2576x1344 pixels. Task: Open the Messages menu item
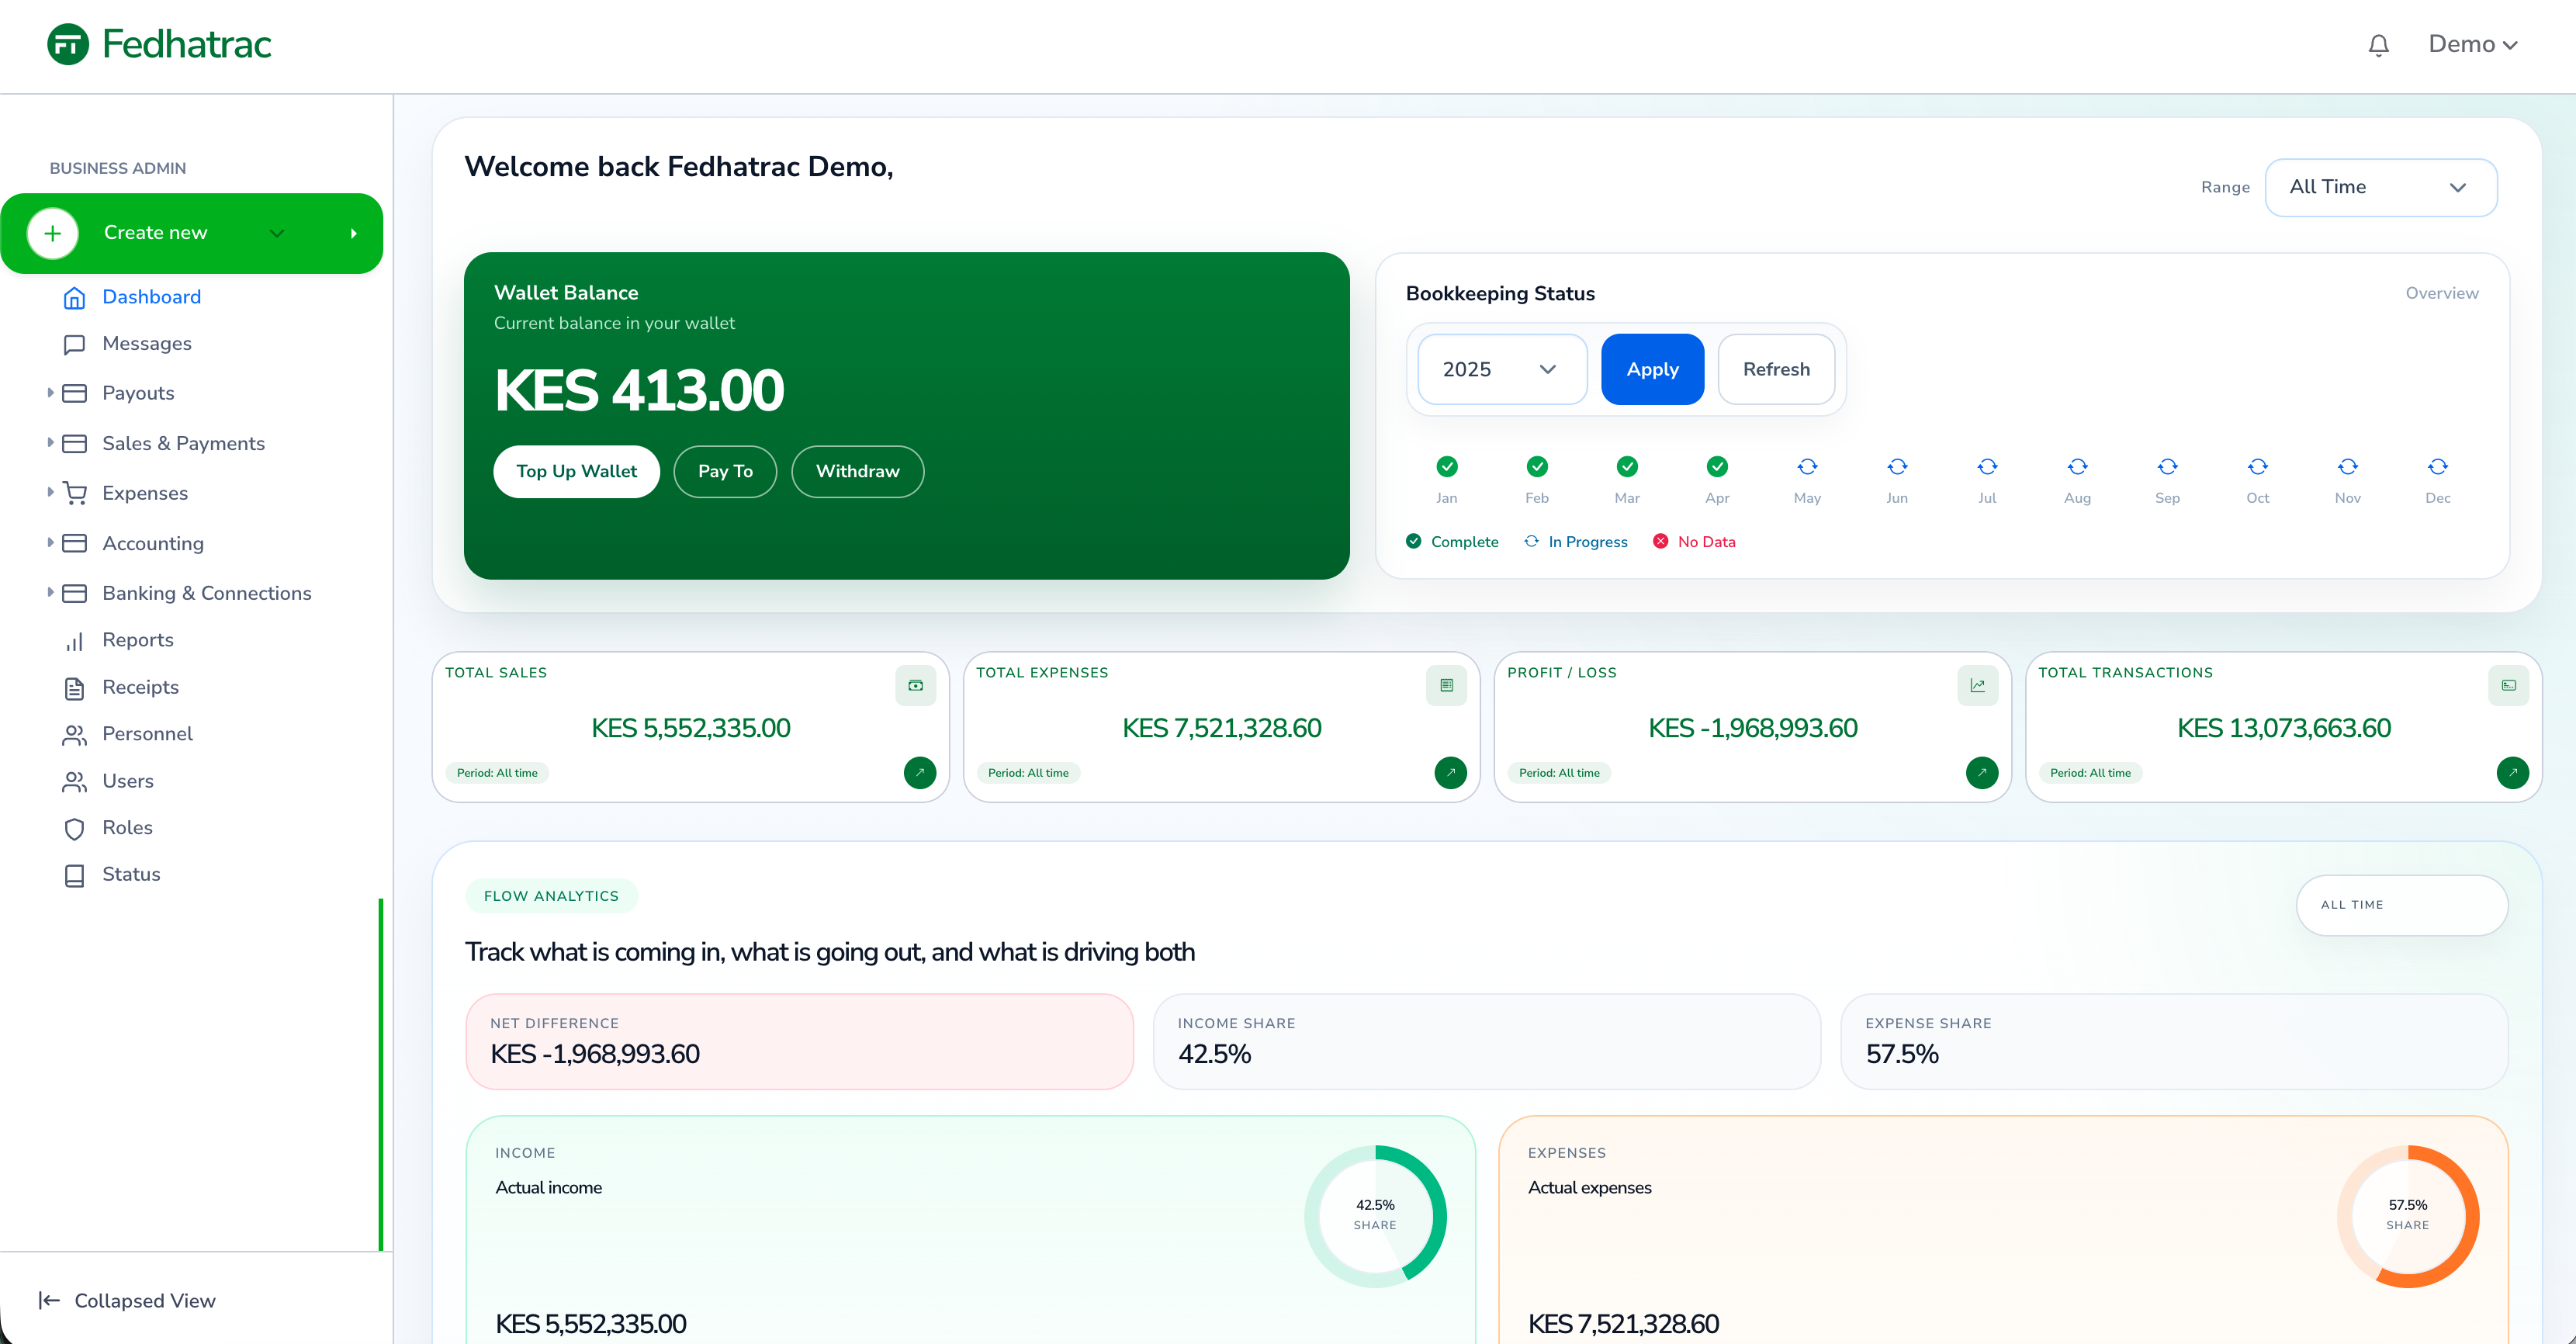(x=147, y=344)
